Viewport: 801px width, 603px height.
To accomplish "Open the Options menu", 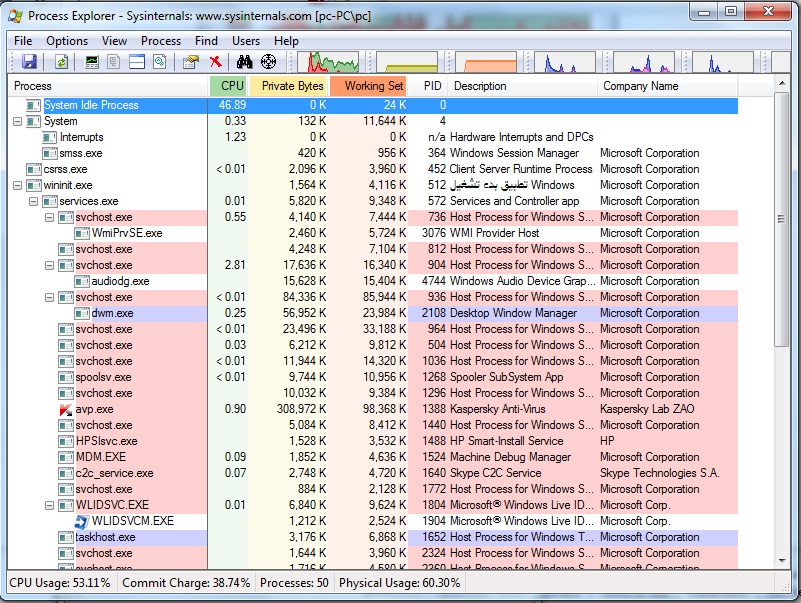I will 67,41.
